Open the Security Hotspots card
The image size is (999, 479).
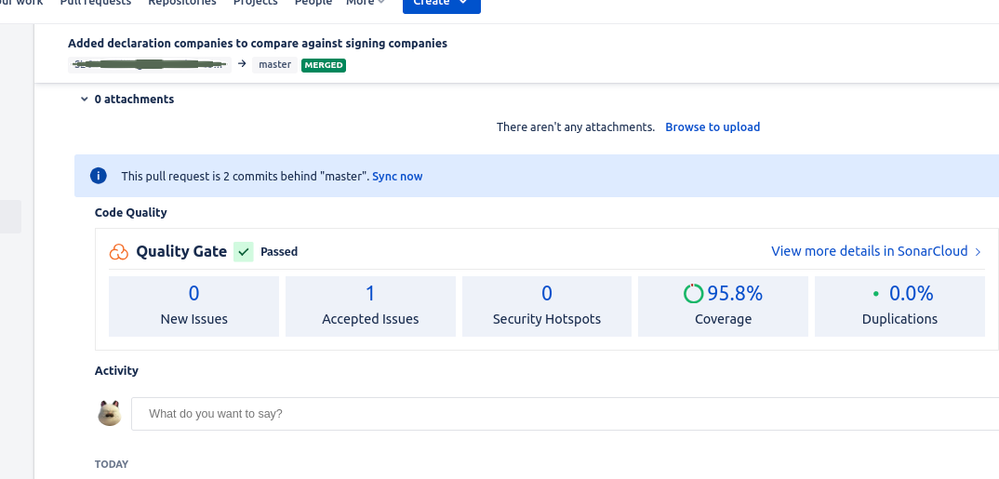(547, 306)
